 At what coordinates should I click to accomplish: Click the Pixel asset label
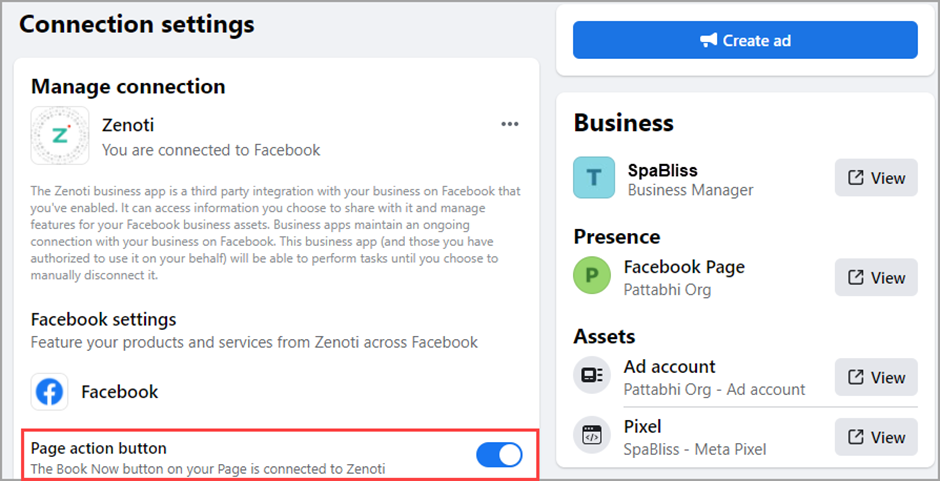(643, 427)
